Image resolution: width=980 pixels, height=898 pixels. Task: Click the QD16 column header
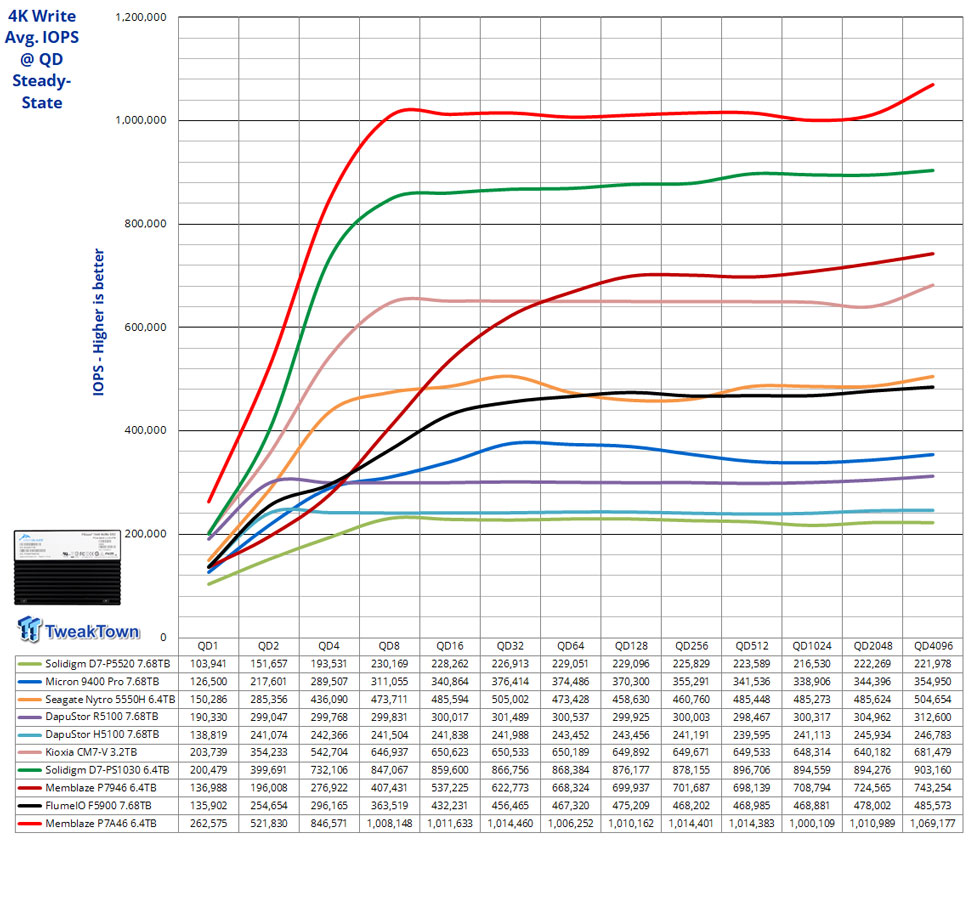click(450, 646)
